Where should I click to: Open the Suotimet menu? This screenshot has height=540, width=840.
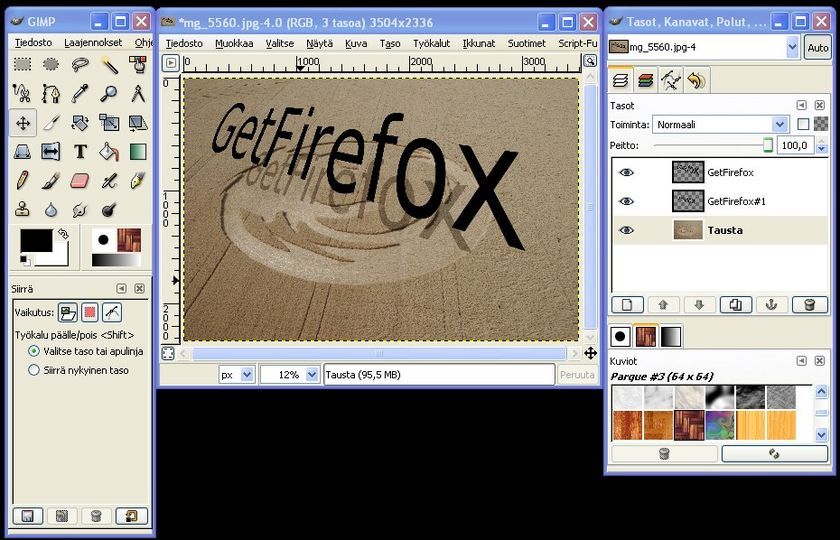coord(527,43)
